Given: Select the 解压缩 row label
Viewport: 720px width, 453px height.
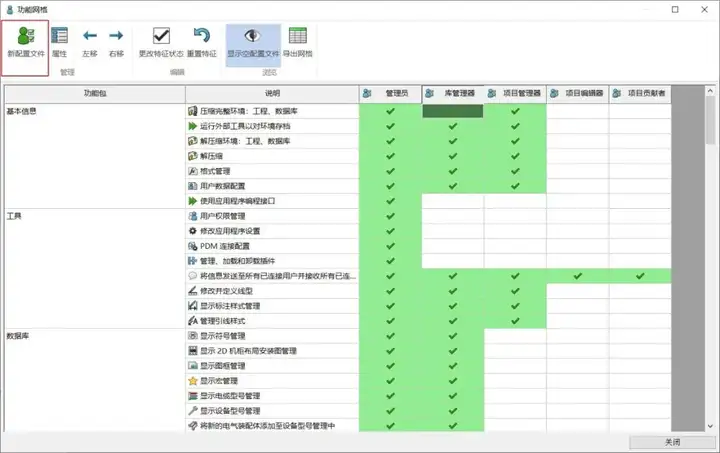Looking at the screenshot, I should pos(211,156).
